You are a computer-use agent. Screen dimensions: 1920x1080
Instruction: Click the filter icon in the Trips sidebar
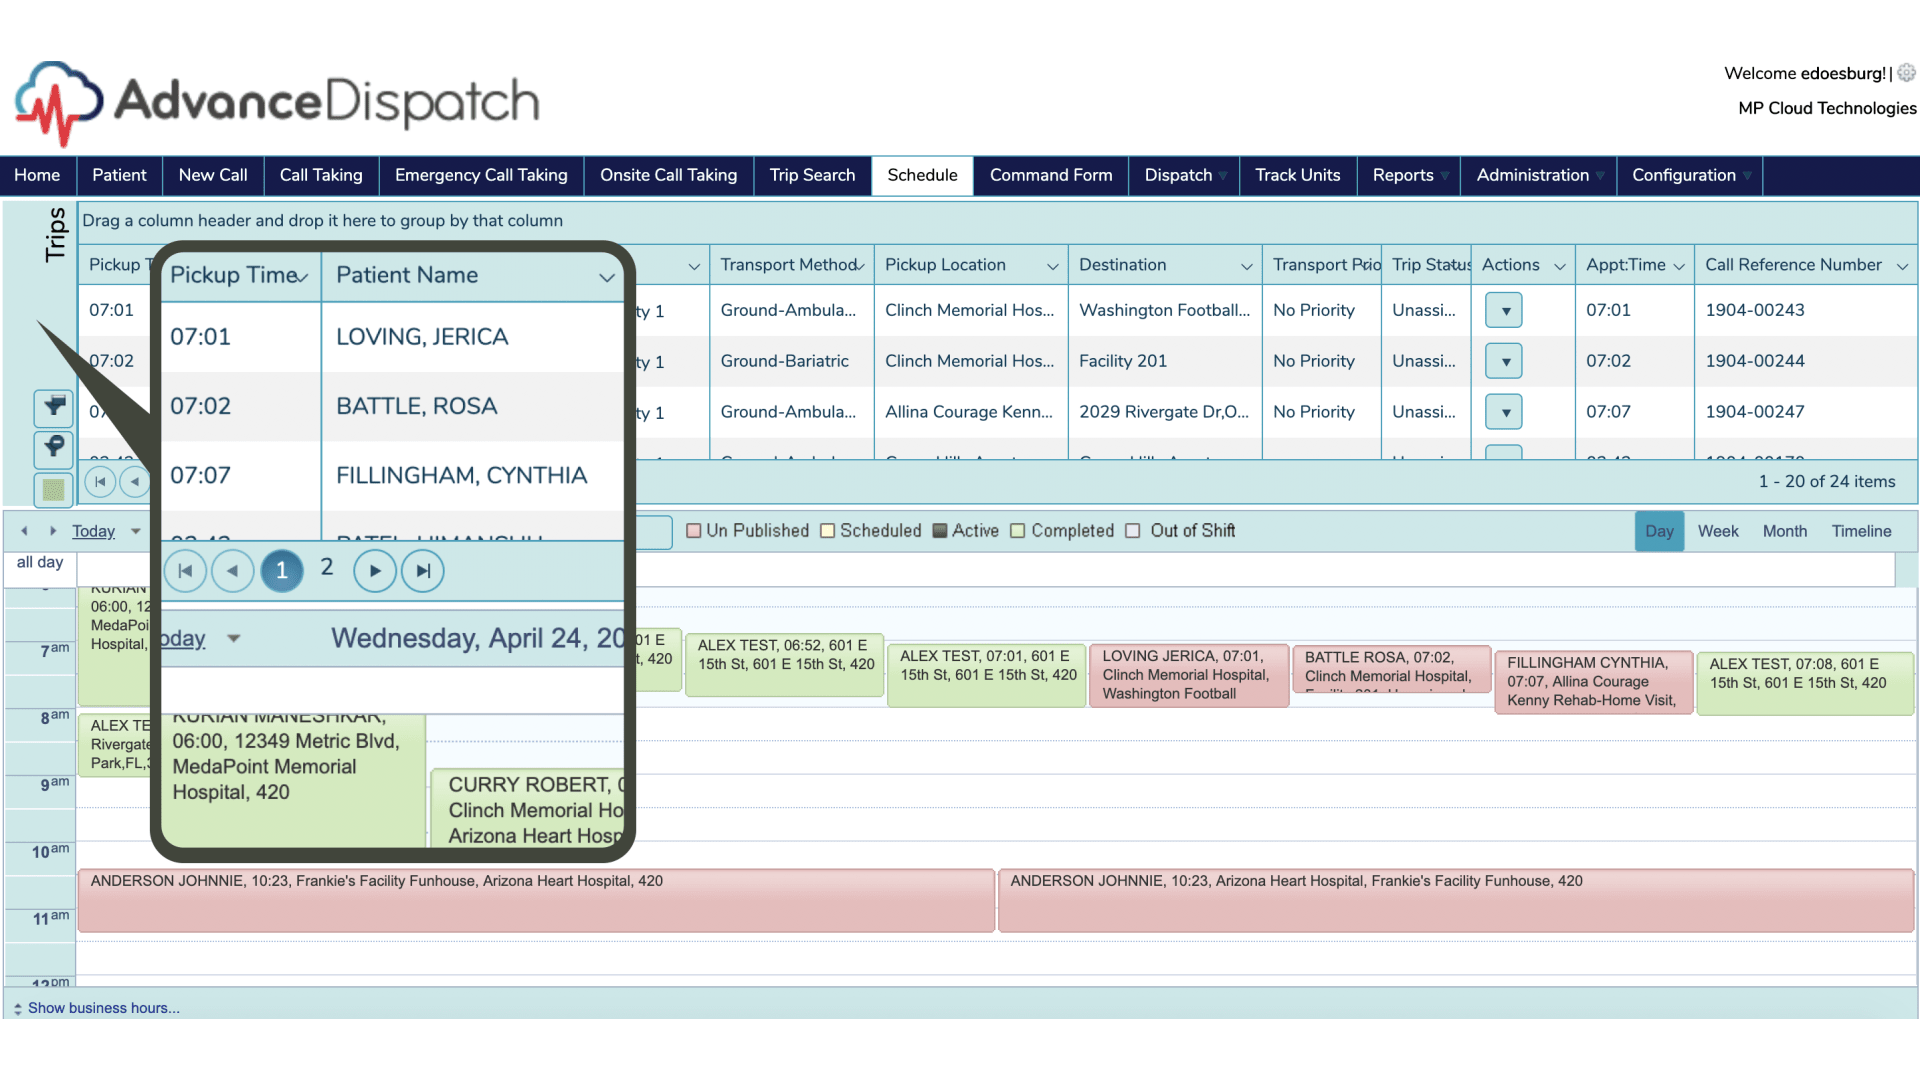(54, 407)
